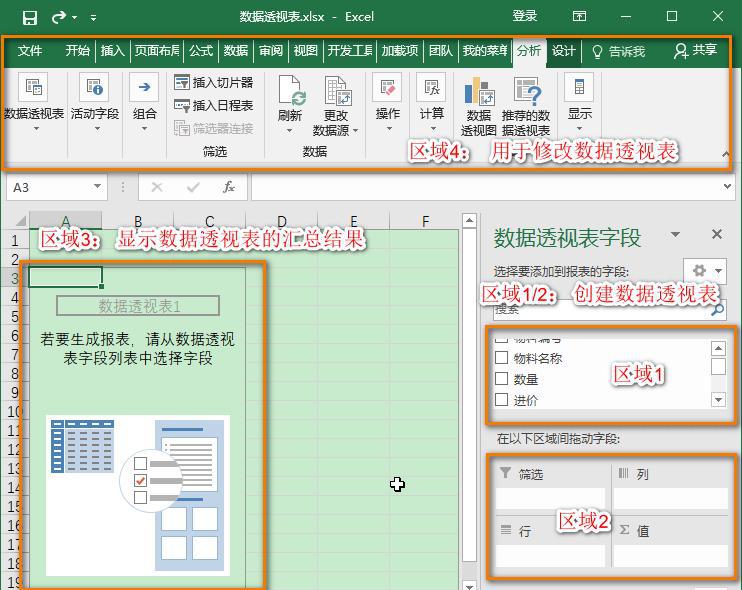Screen dimensions: 742x590
Task: Open the Quick Access Toolbar customize arrow
Action: [93, 18]
